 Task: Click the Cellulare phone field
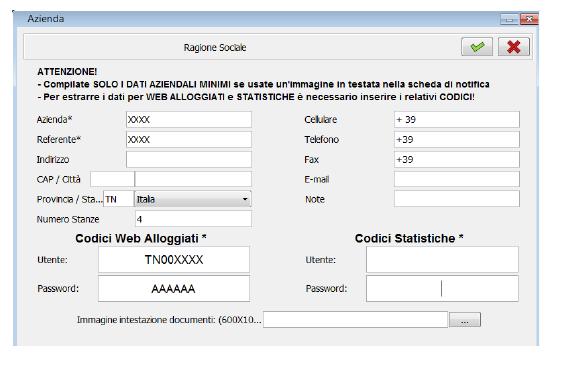pyautogui.click(x=457, y=120)
